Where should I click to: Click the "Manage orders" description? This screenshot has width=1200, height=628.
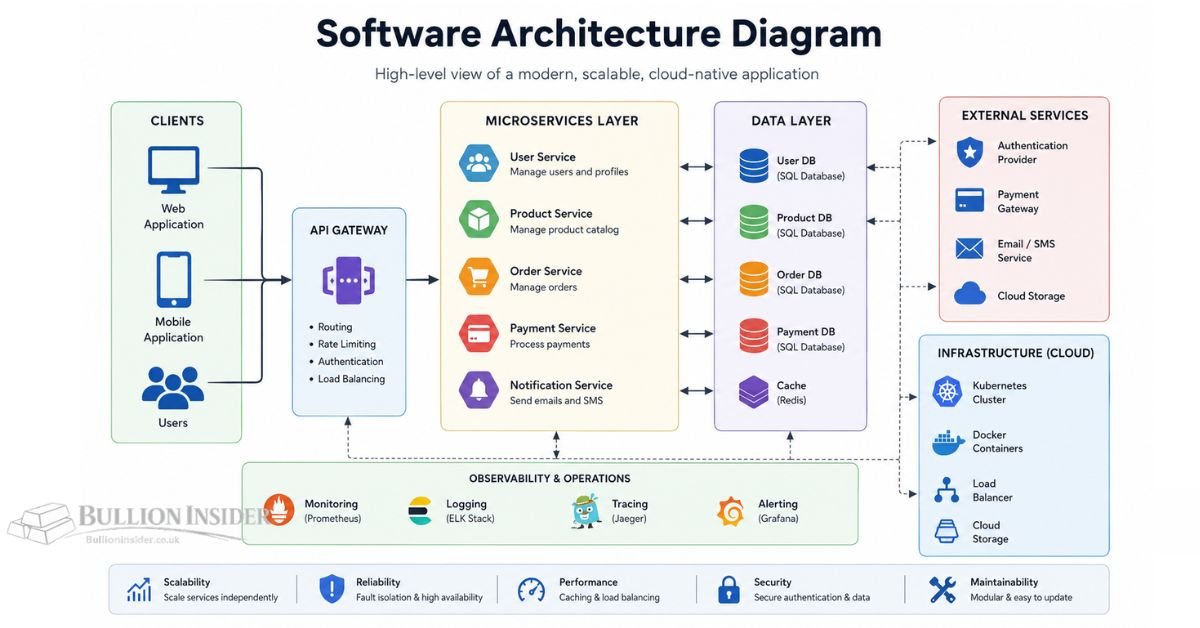point(543,287)
